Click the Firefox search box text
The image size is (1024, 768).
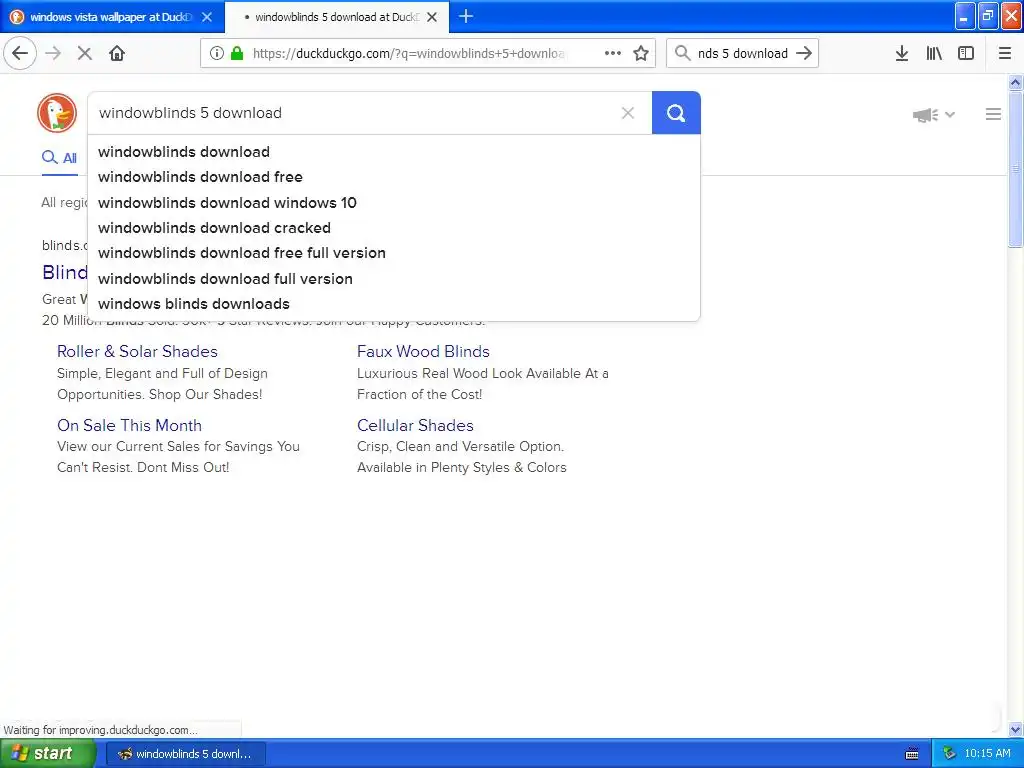[743, 54]
